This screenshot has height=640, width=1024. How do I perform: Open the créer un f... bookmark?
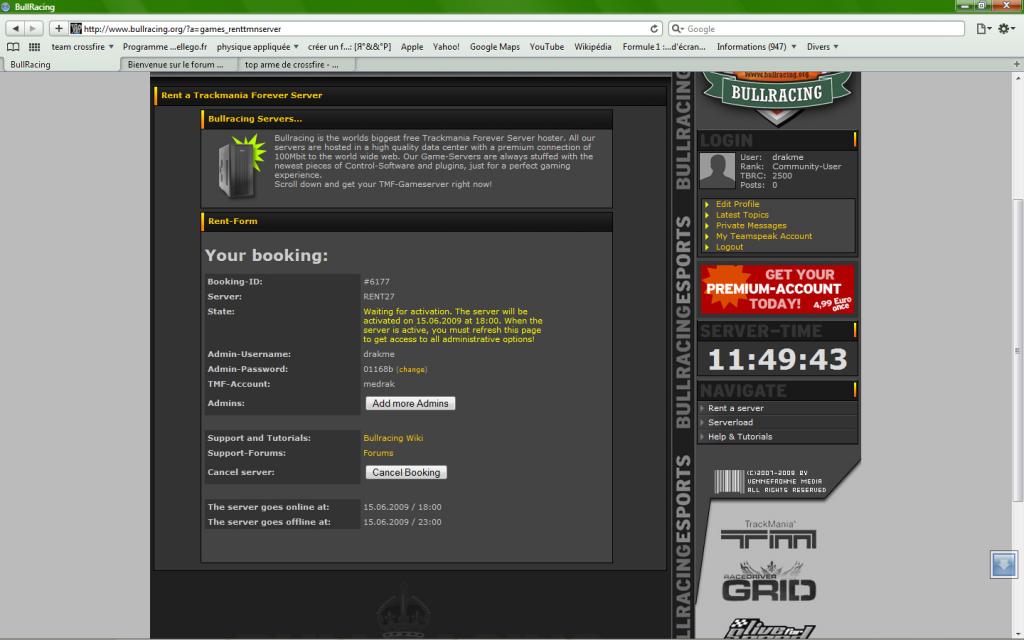(349, 47)
